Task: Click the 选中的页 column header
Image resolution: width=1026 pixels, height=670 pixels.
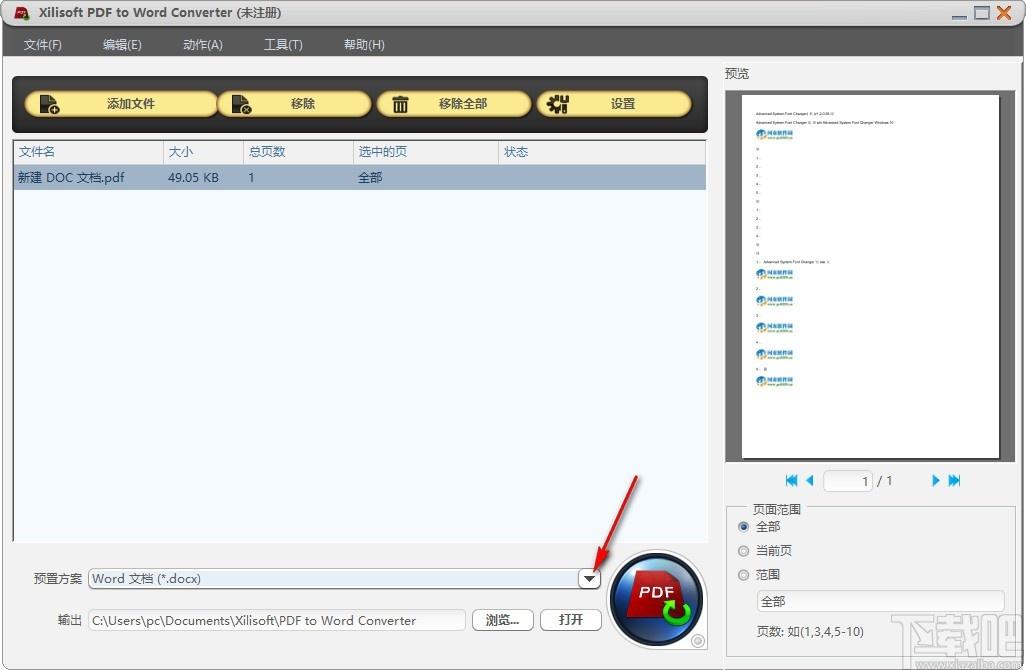Action: (425, 152)
